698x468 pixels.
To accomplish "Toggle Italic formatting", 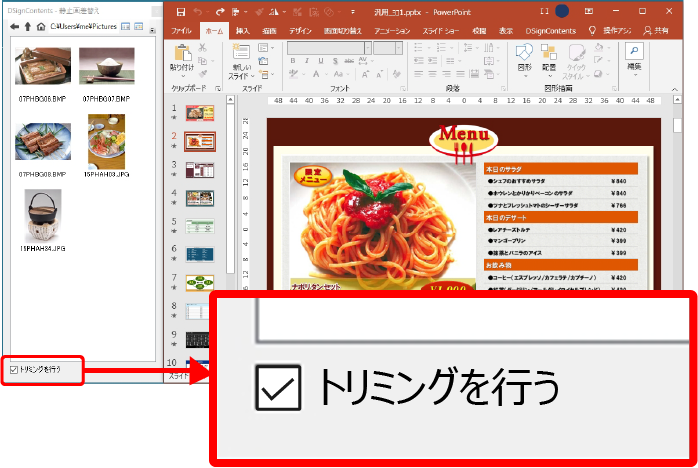I will [x=307, y=61].
